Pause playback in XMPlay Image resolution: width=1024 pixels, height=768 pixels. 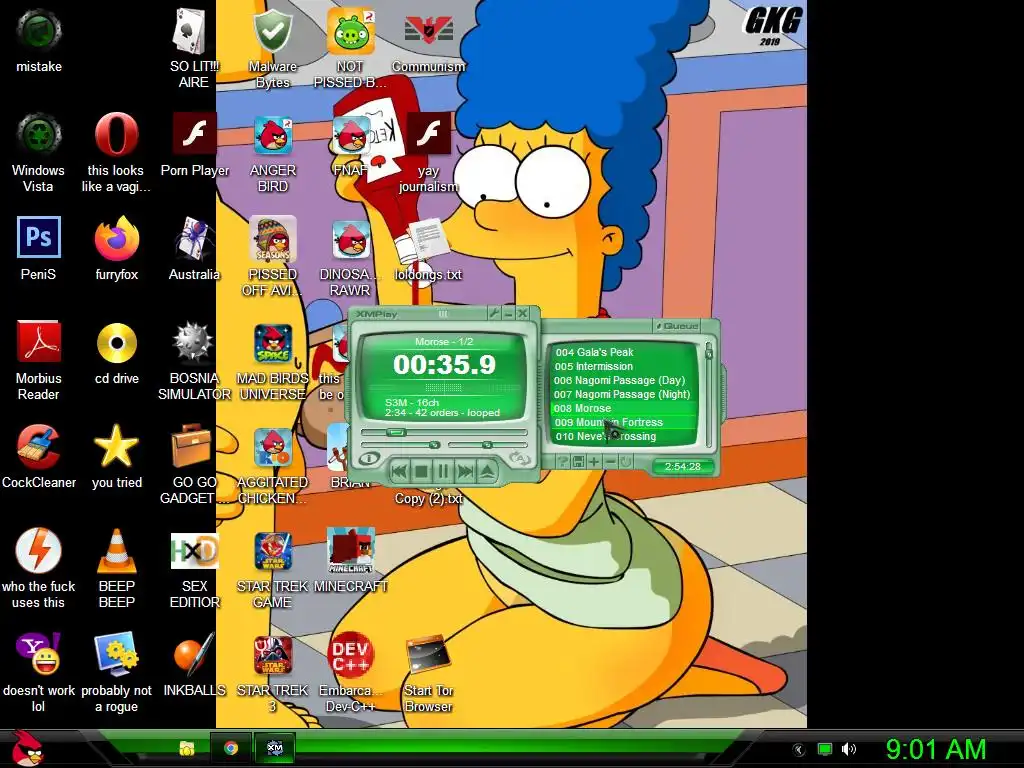point(443,471)
